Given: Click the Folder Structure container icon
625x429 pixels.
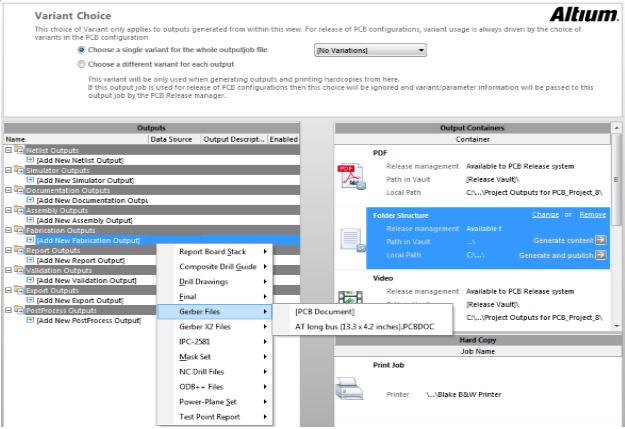Looking at the screenshot, I should tap(352, 239).
